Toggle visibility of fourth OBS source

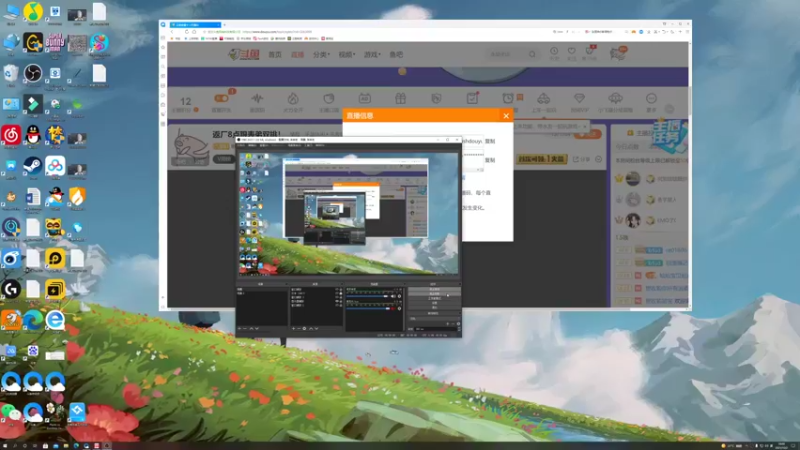[x=337, y=302]
